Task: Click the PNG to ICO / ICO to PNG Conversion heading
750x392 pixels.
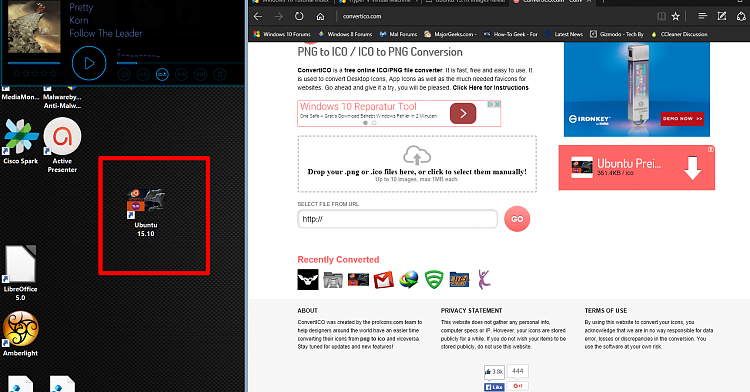Action: [380, 52]
